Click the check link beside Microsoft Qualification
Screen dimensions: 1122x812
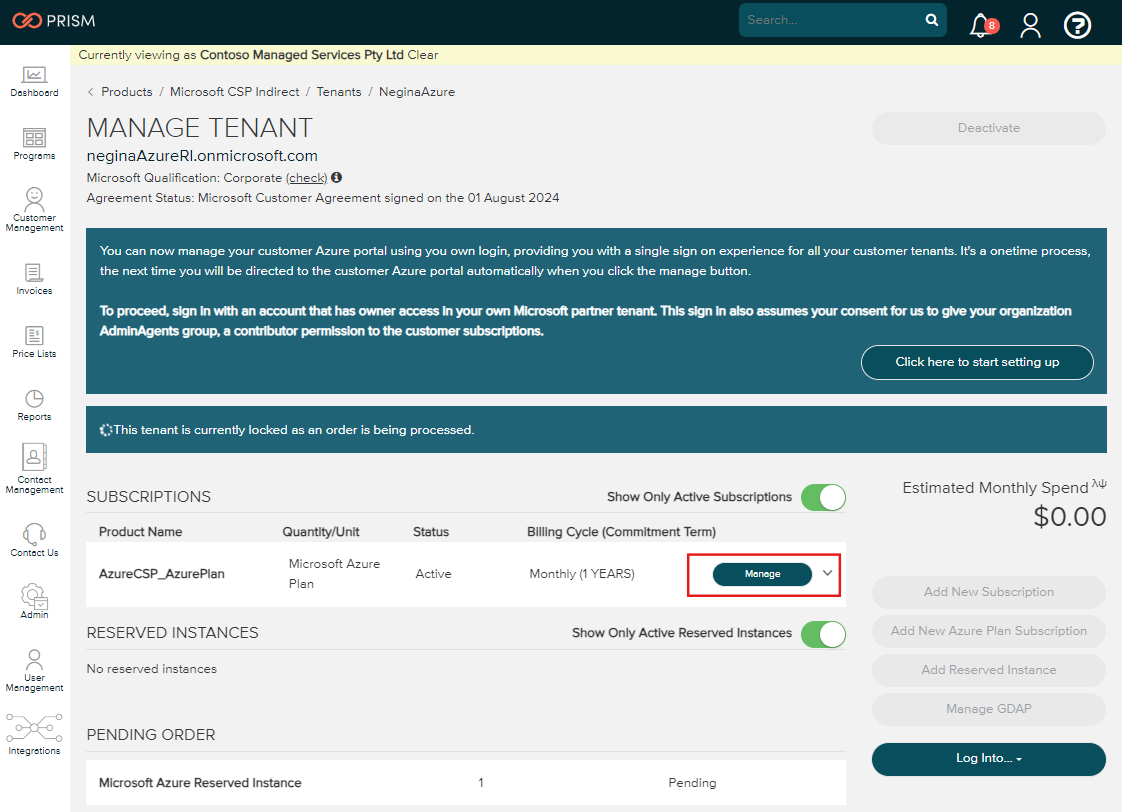point(307,177)
